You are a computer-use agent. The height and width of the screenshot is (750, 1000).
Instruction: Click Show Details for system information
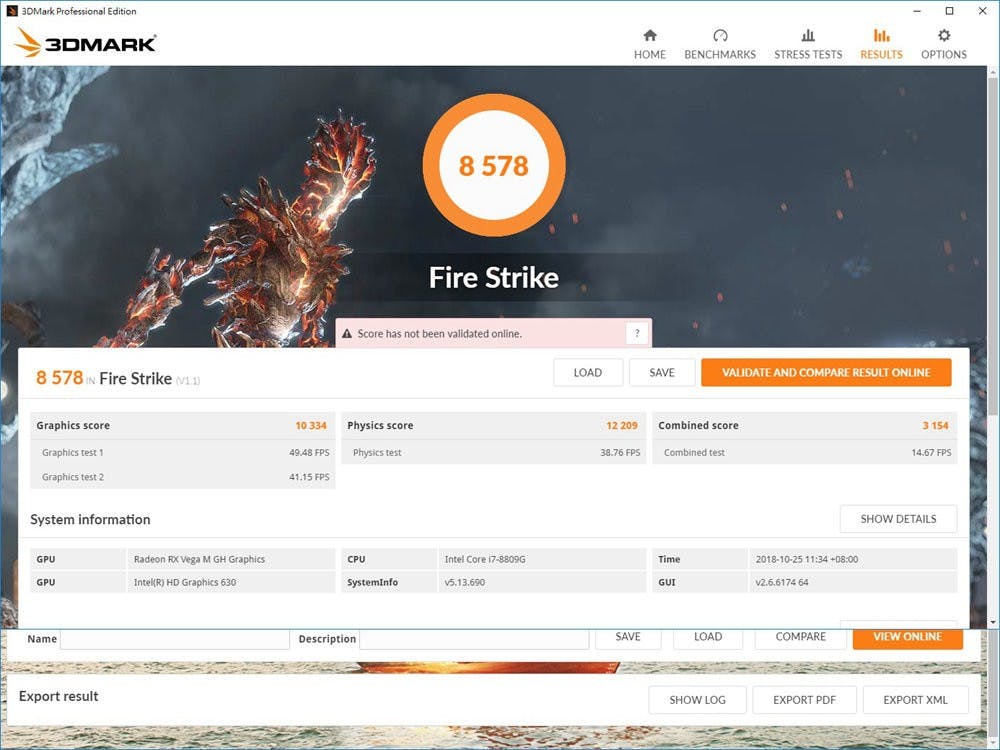898,519
